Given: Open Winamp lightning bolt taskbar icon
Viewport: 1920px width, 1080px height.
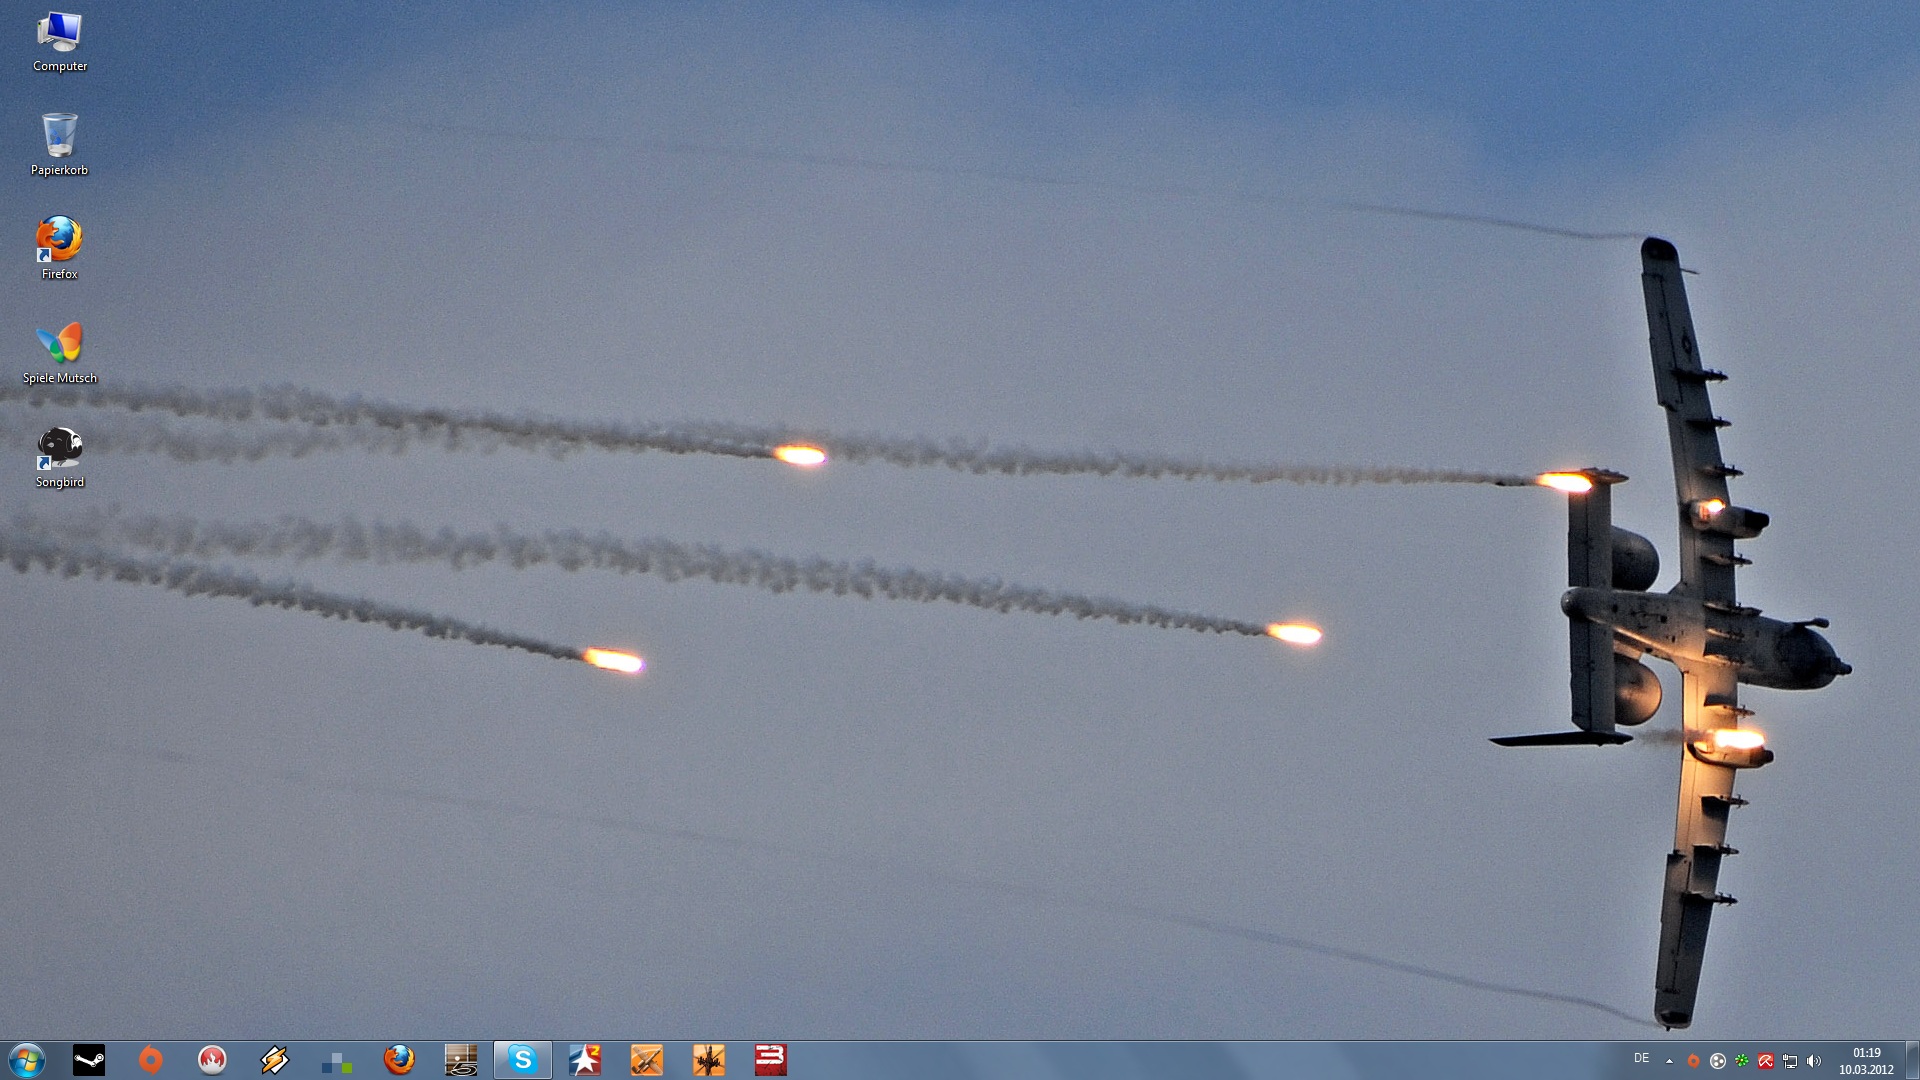Looking at the screenshot, I should tap(274, 1060).
